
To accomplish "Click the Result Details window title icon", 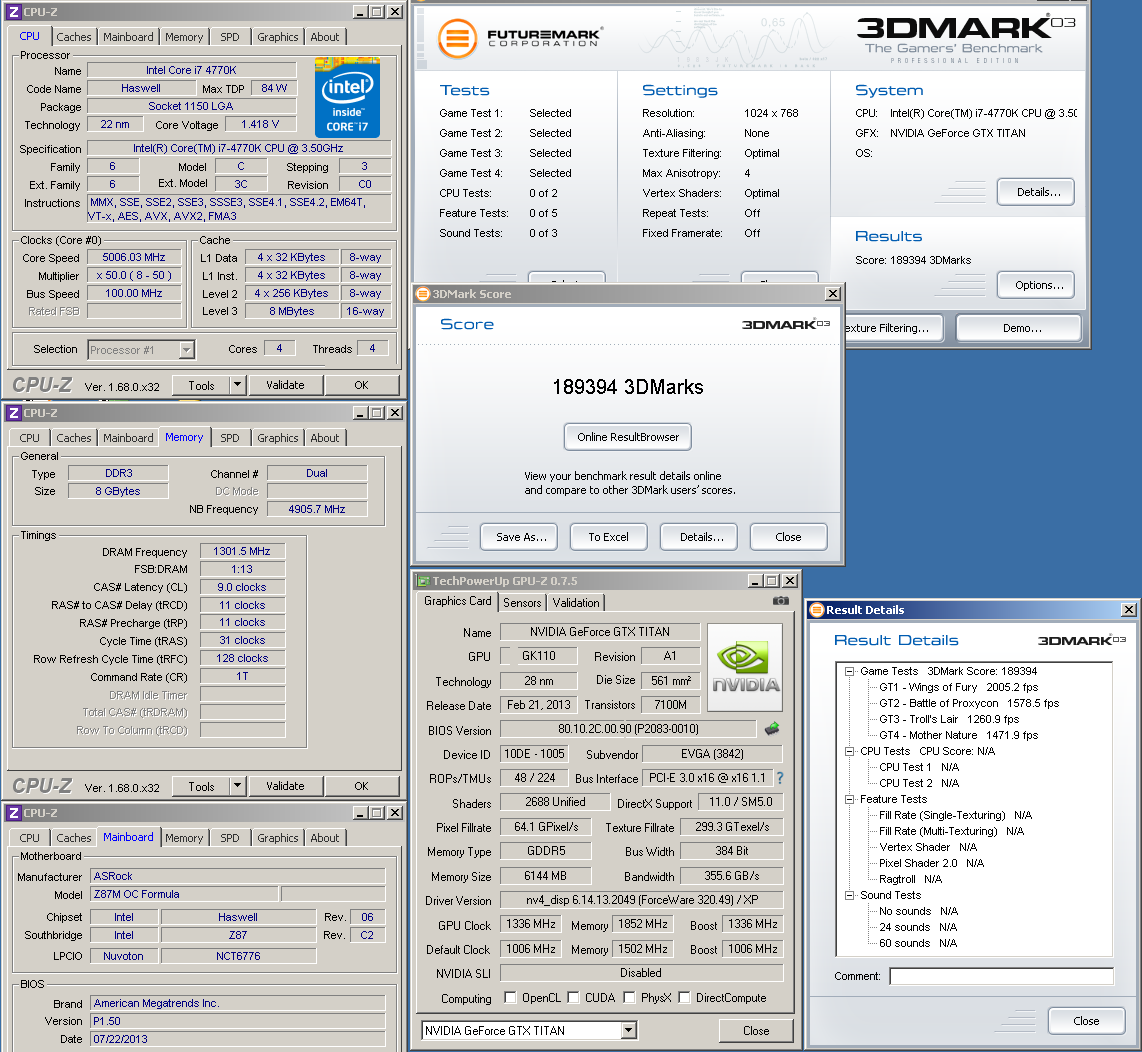I will [x=817, y=610].
